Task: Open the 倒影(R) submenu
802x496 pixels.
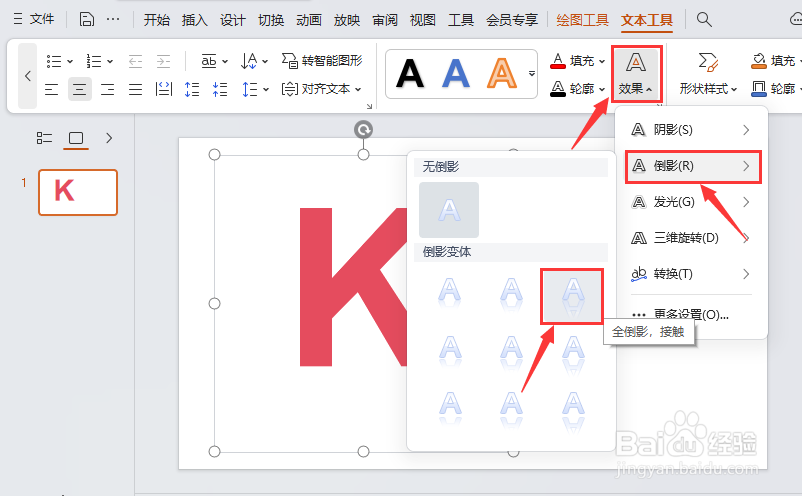Action: click(x=693, y=166)
